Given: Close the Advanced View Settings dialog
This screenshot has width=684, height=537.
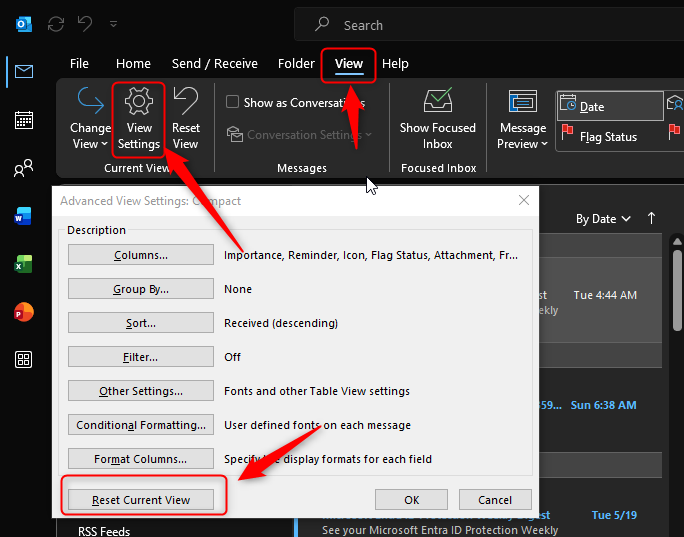Looking at the screenshot, I should click(524, 200).
